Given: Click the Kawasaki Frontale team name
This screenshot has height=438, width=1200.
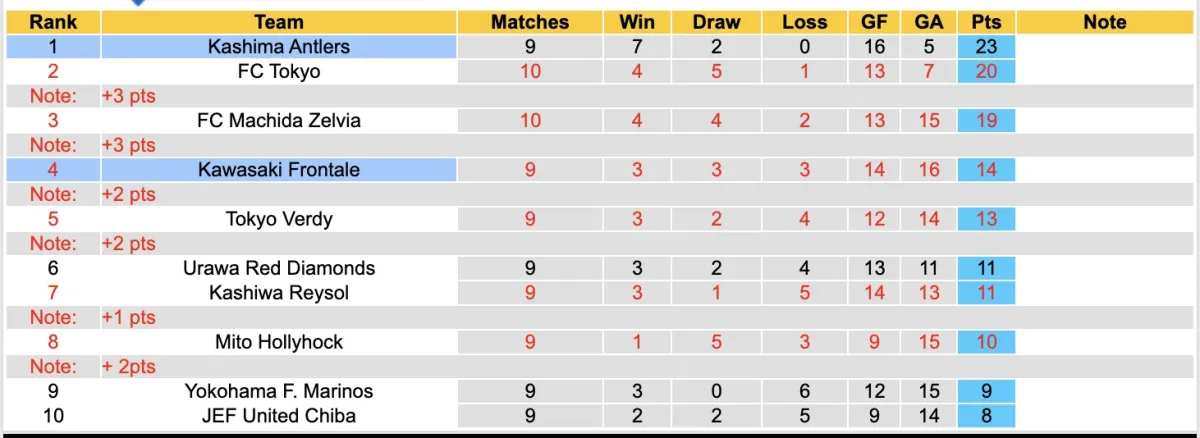Looking at the screenshot, I should (279, 170).
